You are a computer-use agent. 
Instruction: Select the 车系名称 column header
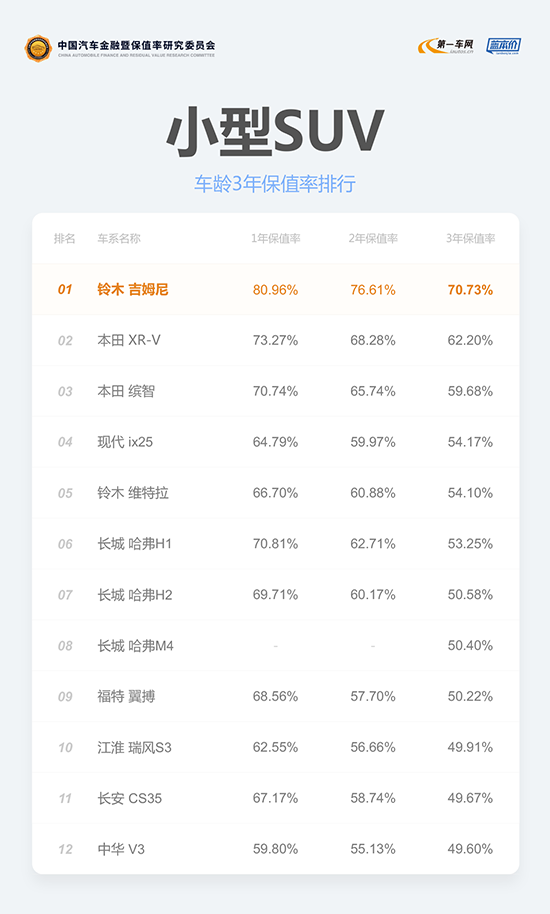(119, 238)
